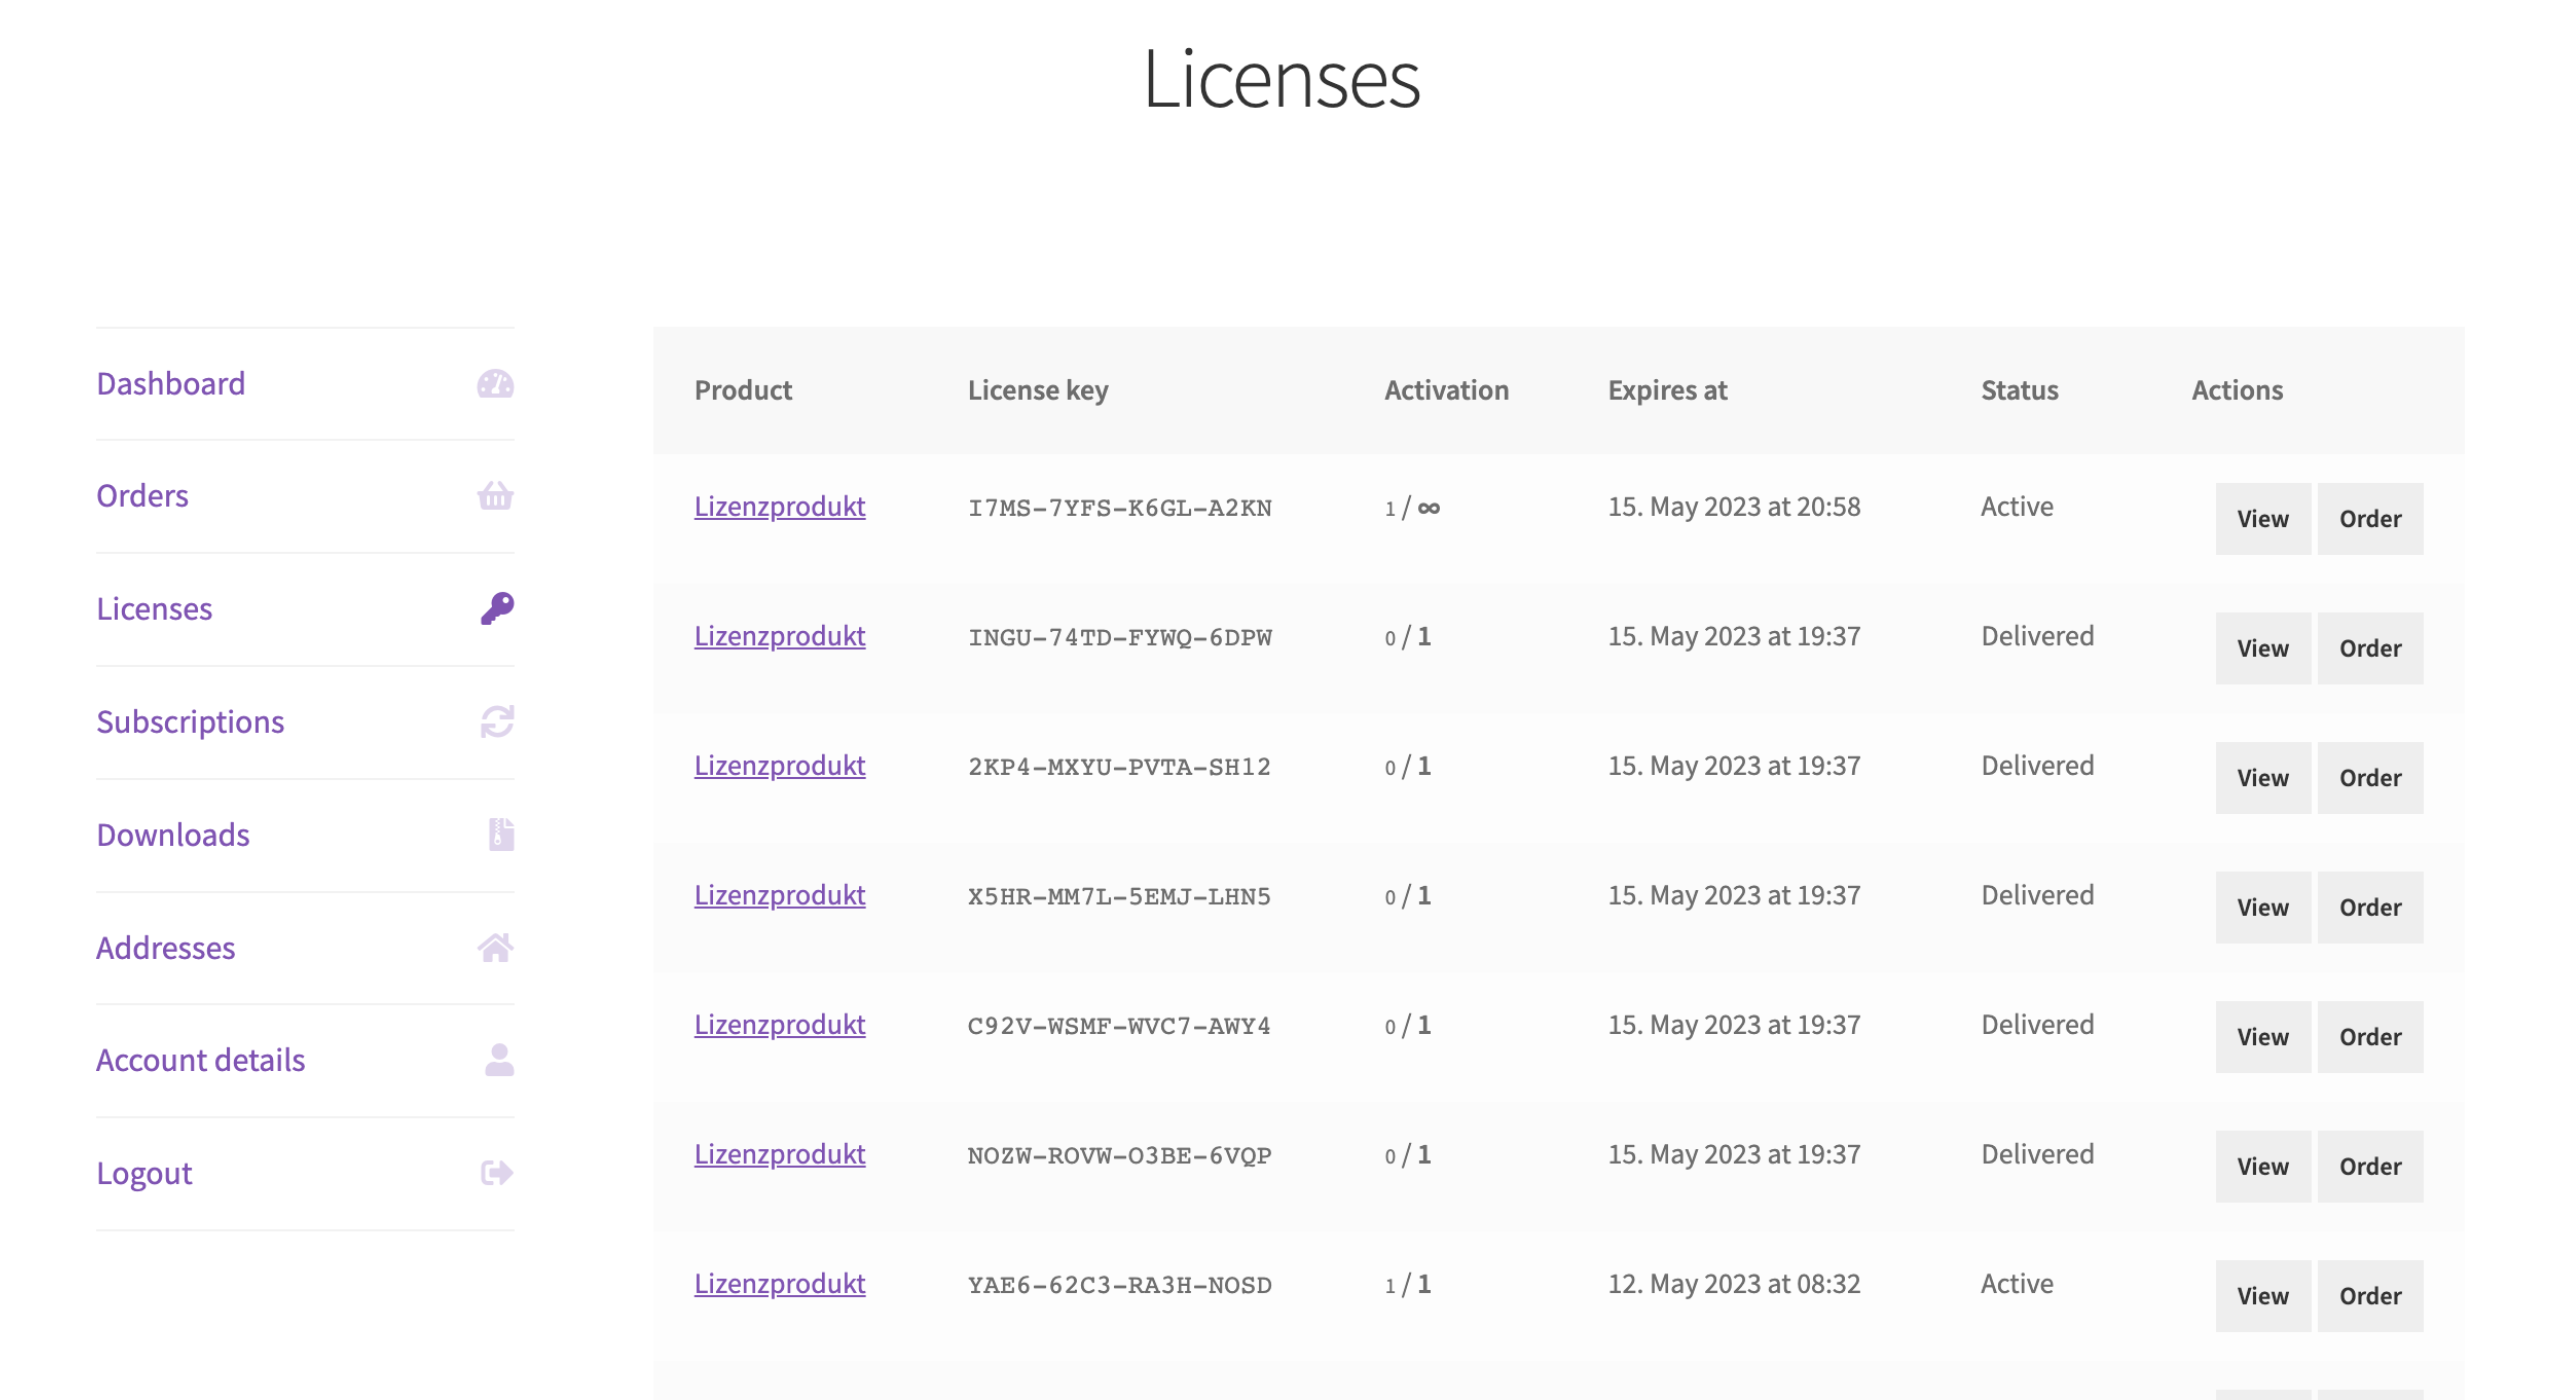The image size is (2560, 1400).
Task: Click the Dashboard gauge icon
Action: 495,384
